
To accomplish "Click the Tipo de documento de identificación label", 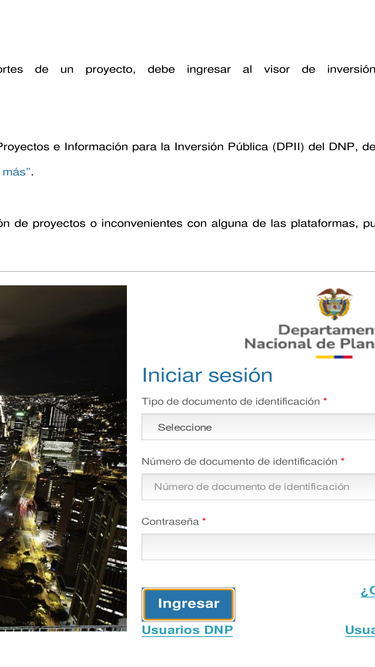I will point(230,402).
